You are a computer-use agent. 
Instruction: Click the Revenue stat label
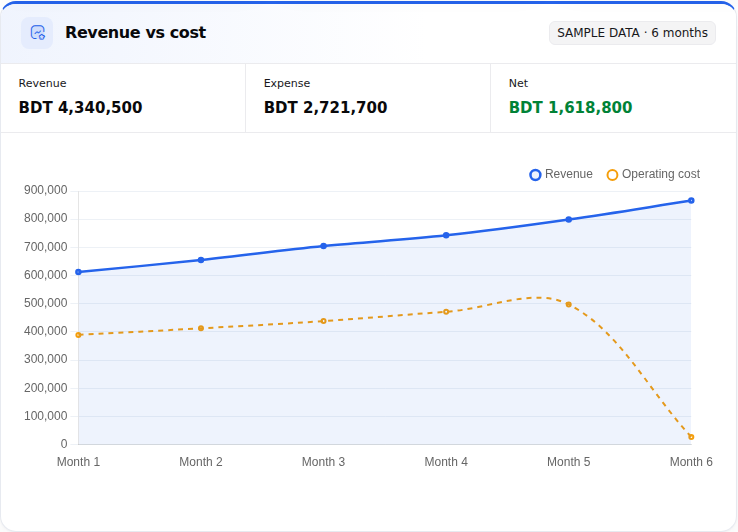click(x=42, y=83)
